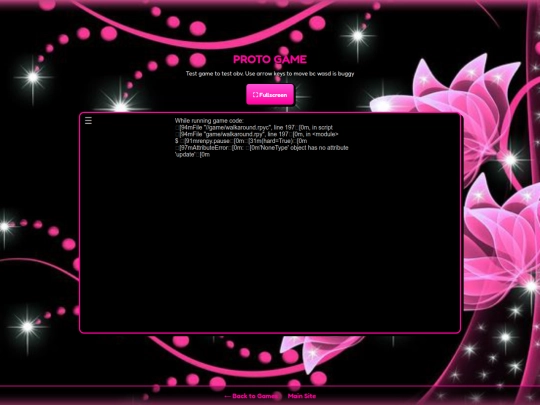Click the game description about arrow keys
The image size is (540, 405).
tap(270, 74)
